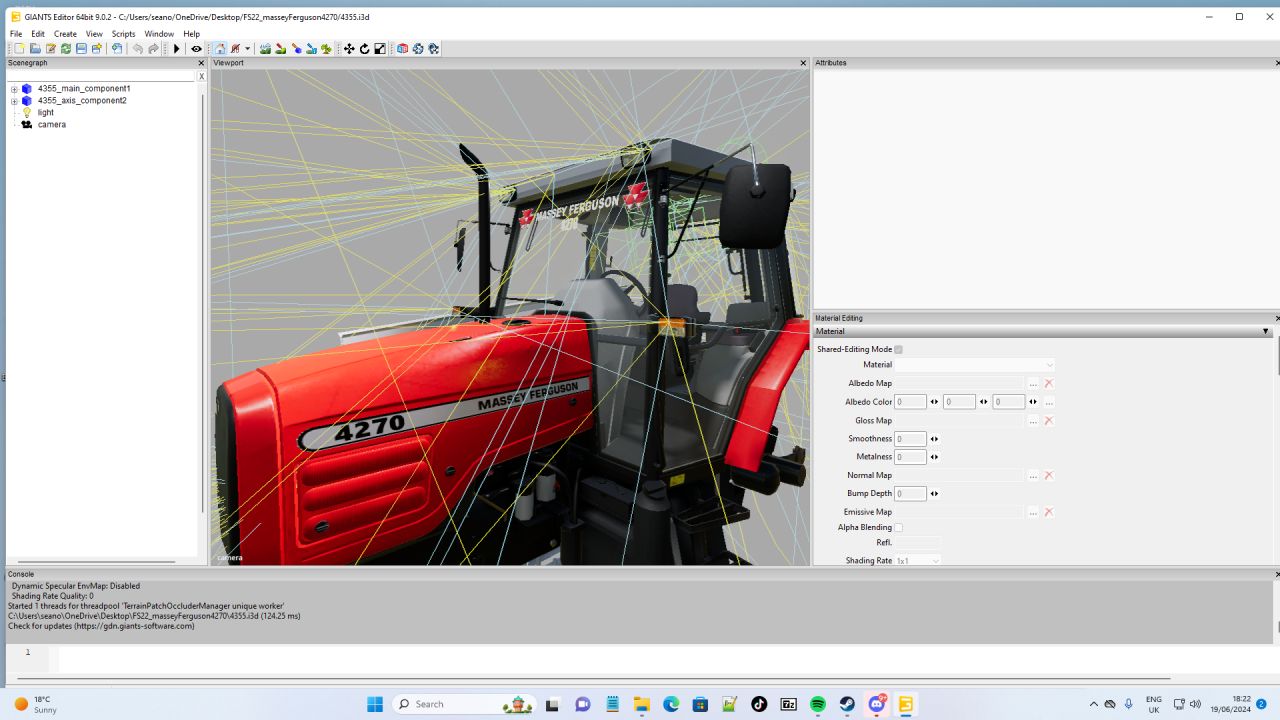Image resolution: width=1280 pixels, height=720 pixels.
Task: Click the green Reload file icon
Action: (66, 49)
